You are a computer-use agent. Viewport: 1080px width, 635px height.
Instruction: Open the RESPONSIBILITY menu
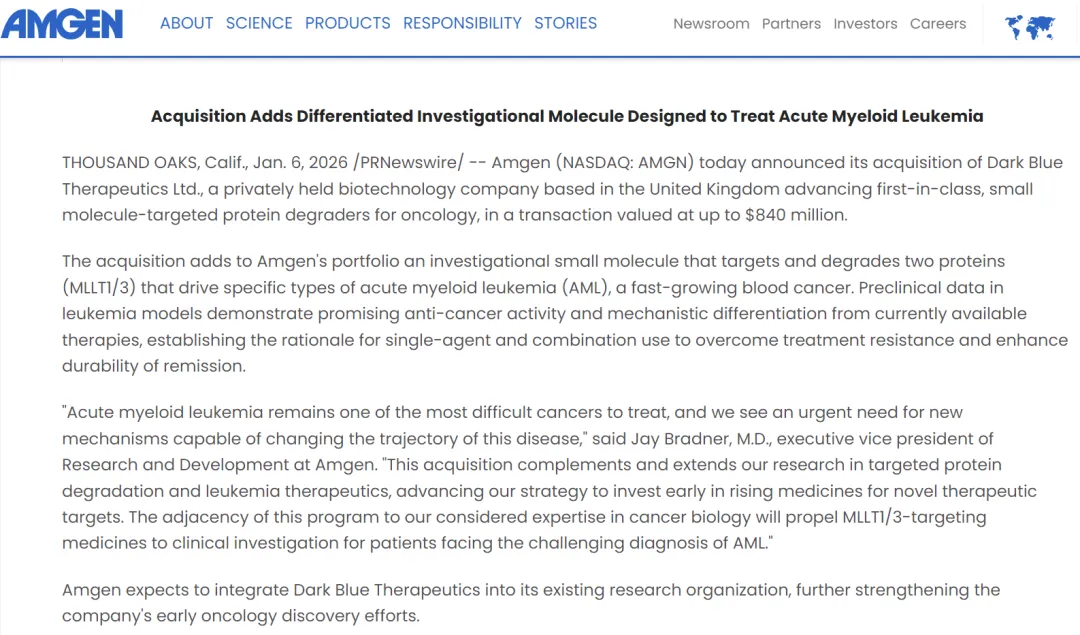click(462, 23)
